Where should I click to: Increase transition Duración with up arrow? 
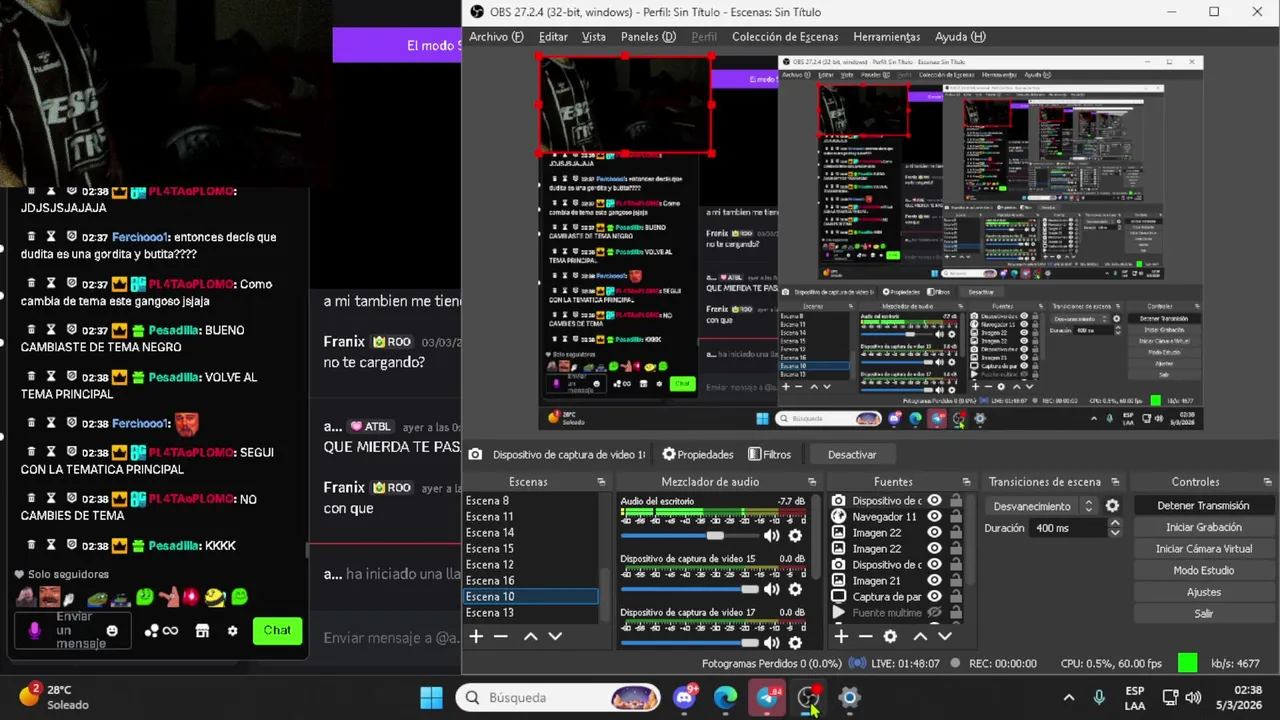click(1115, 523)
